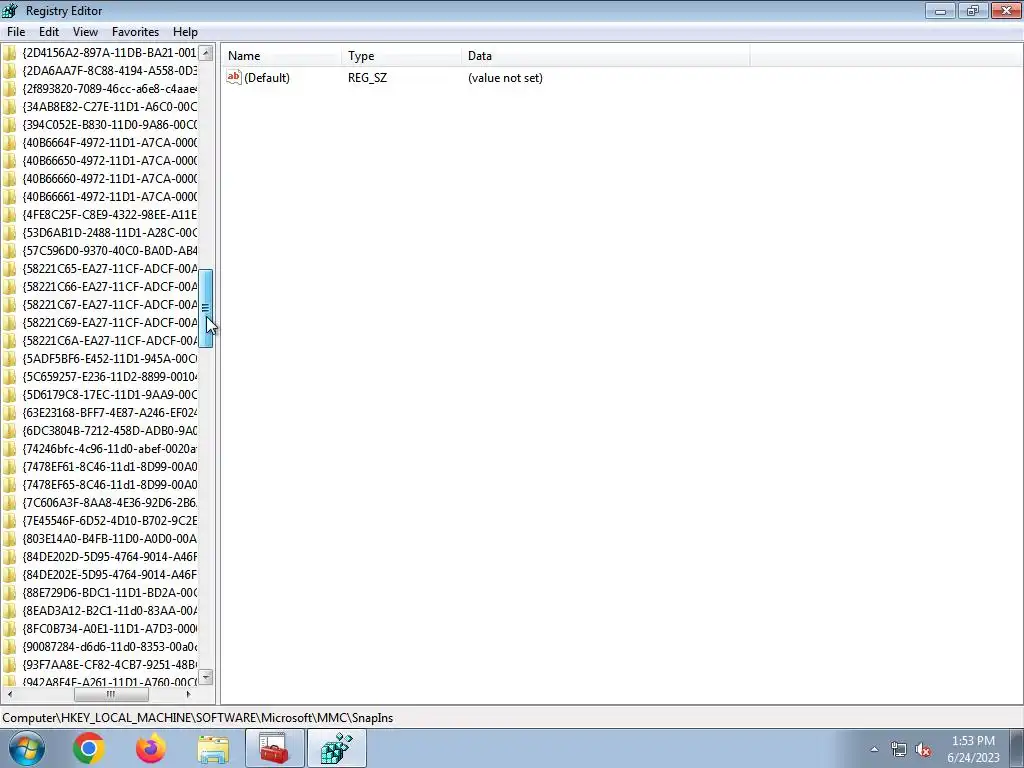
Task: Click folder icon of {40B66661-4972-11D1 key
Action: click(9, 197)
